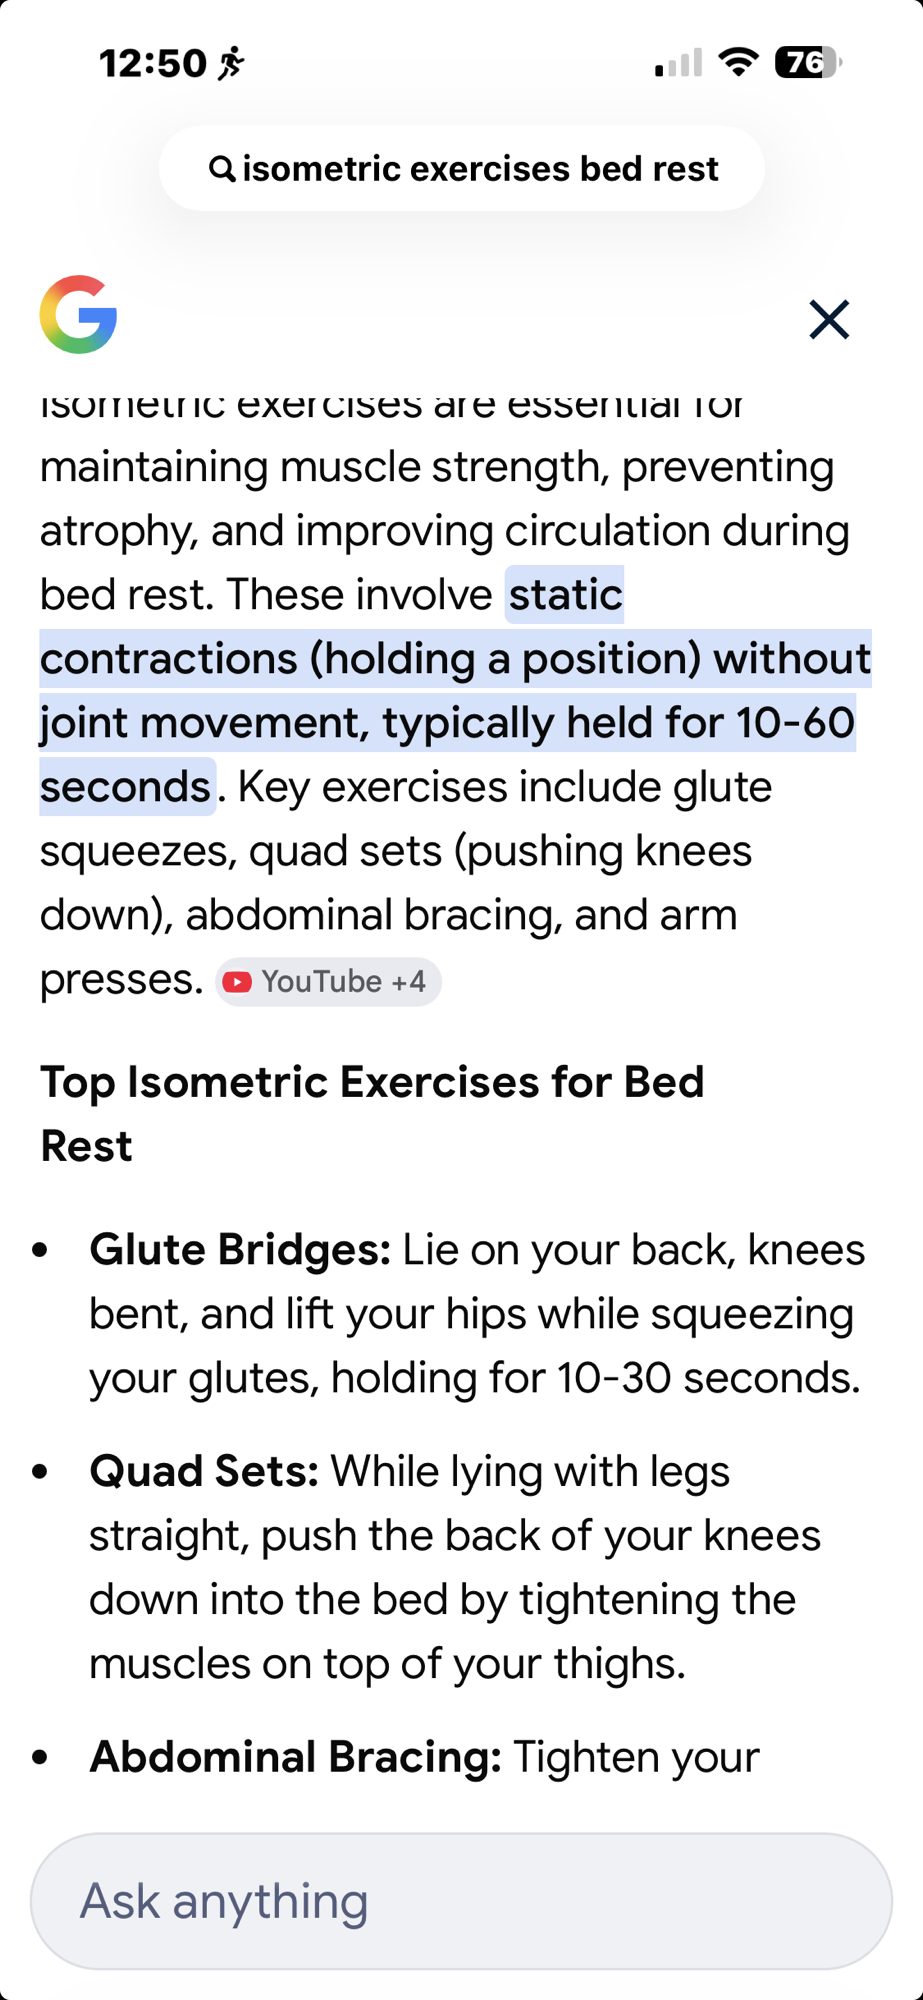This screenshot has width=923, height=2000.
Task: Expand the "+4" additional sources count
Action: click(x=408, y=982)
